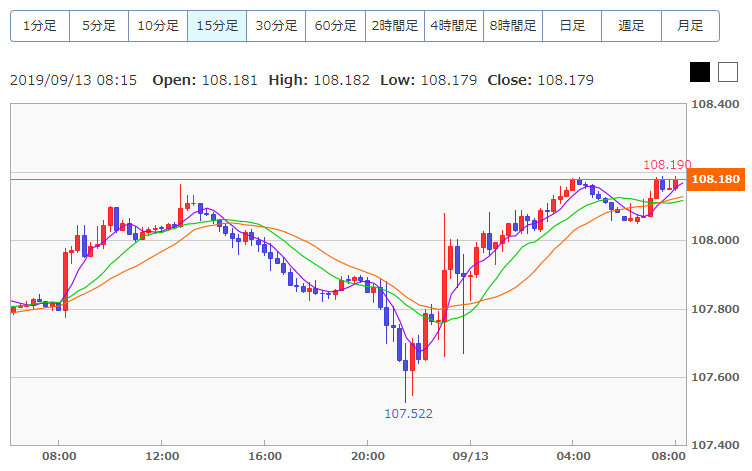
Task: Click the 12:00 time axis label
Action: (x=162, y=456)
